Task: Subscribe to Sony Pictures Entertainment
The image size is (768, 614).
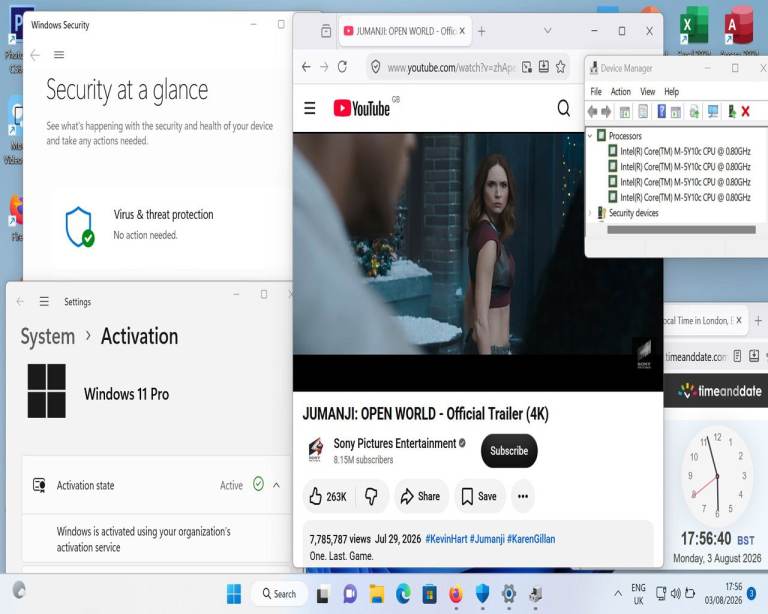Action: (509, 450)
